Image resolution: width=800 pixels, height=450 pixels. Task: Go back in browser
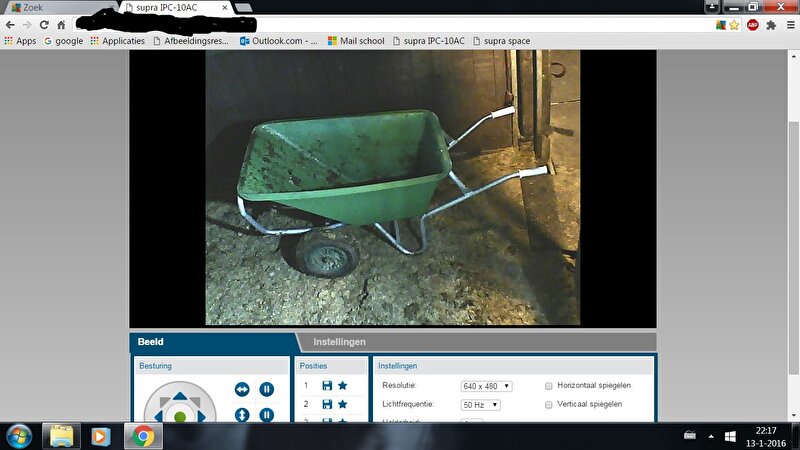click(x=10, y=24)
